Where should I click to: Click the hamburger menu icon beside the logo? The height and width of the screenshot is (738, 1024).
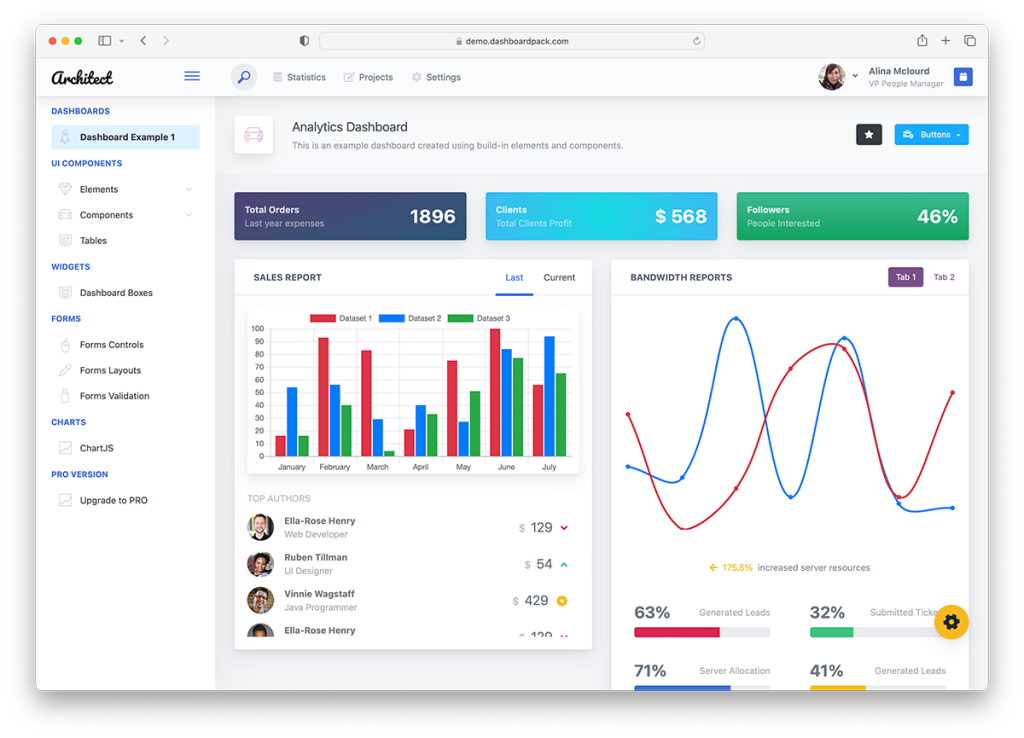[192, 76]
